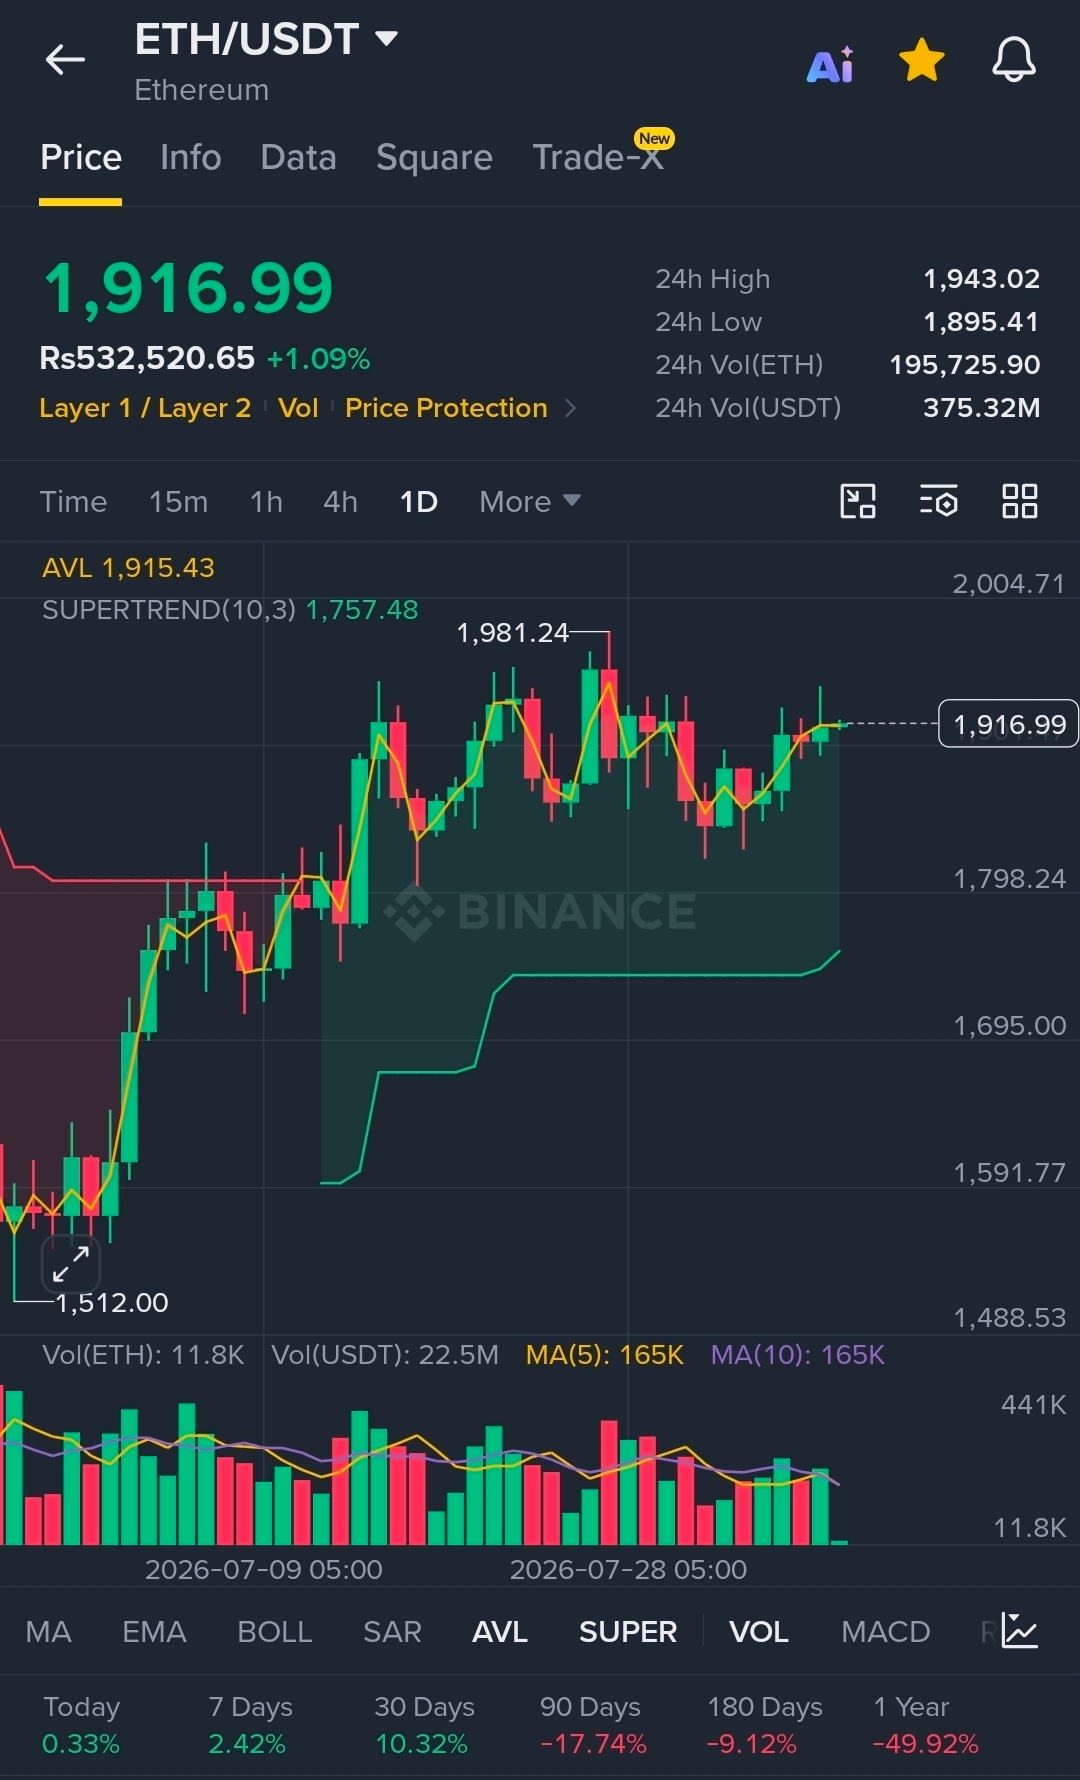
Task: Tap the 24h High value 1,943.02
Action: click(981, 278)
